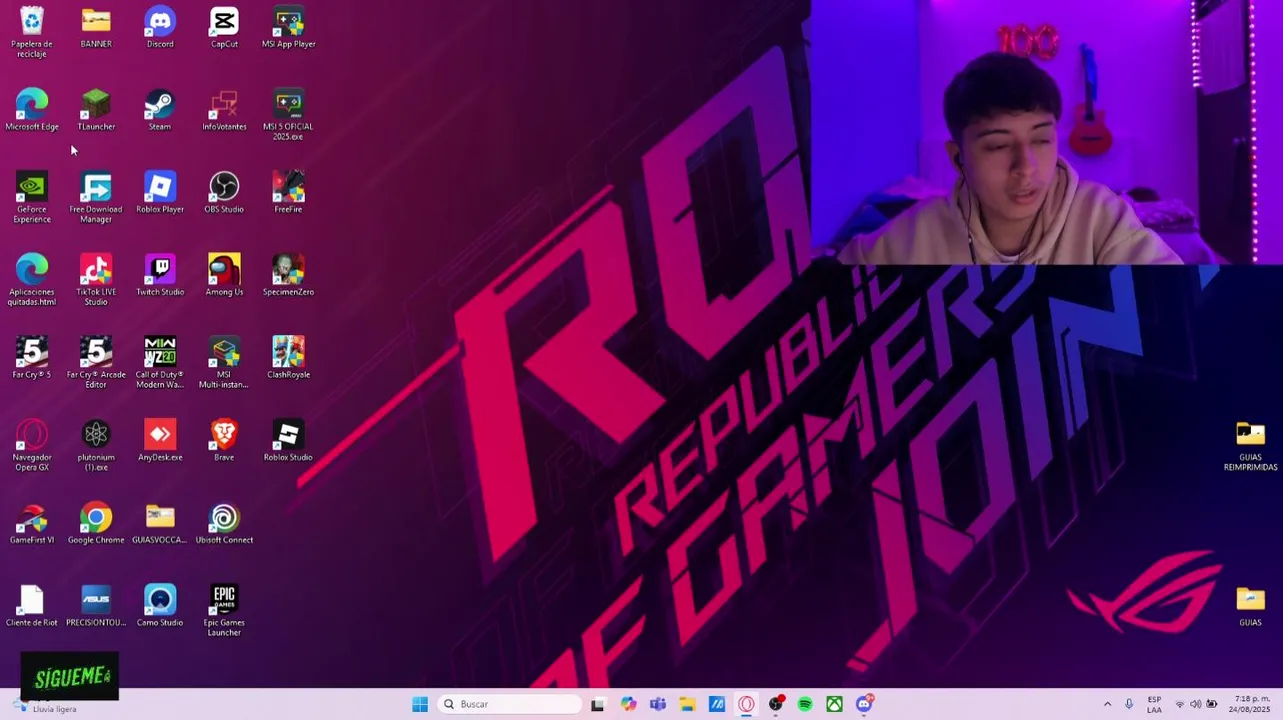Click the microphone tray icon
This screenshot has width=1283, height=720.
(x=1129, y=704)
